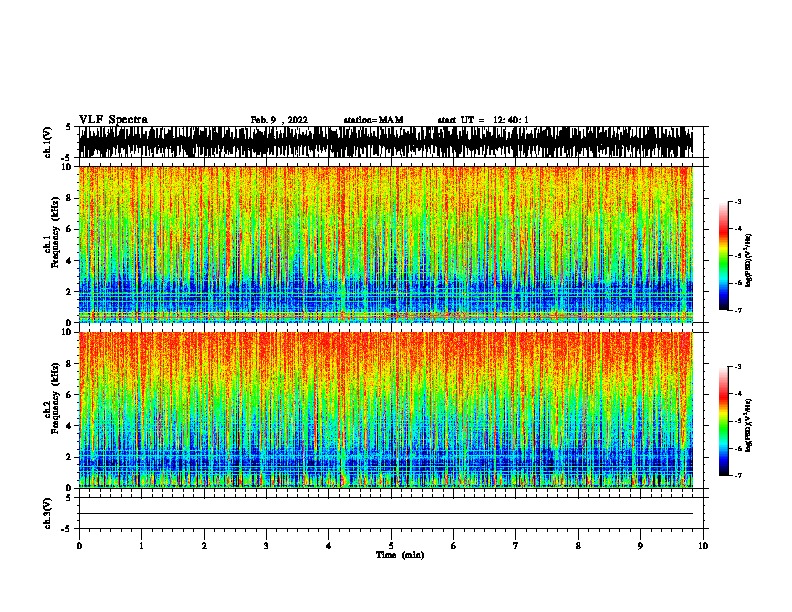
Task: Select the "Time (min)" axis label
Action: tap(400, 555)
